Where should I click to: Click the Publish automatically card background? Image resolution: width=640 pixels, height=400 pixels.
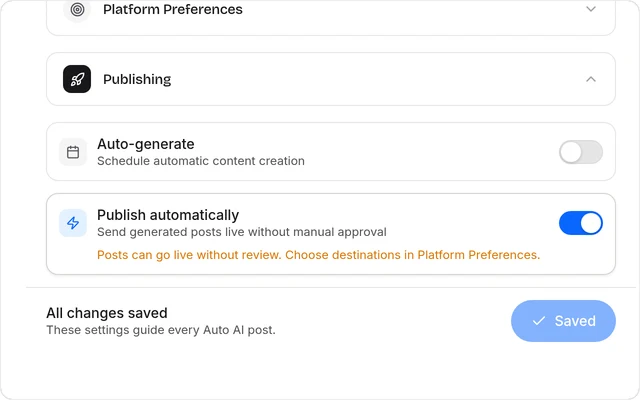(x=331, y=234)
